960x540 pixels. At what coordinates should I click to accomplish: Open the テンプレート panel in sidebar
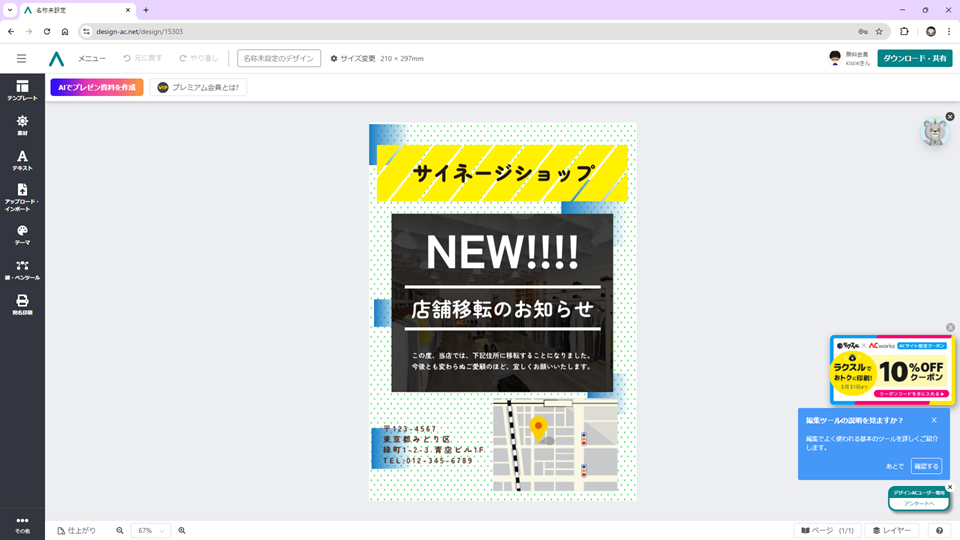[x=22, y=90]
